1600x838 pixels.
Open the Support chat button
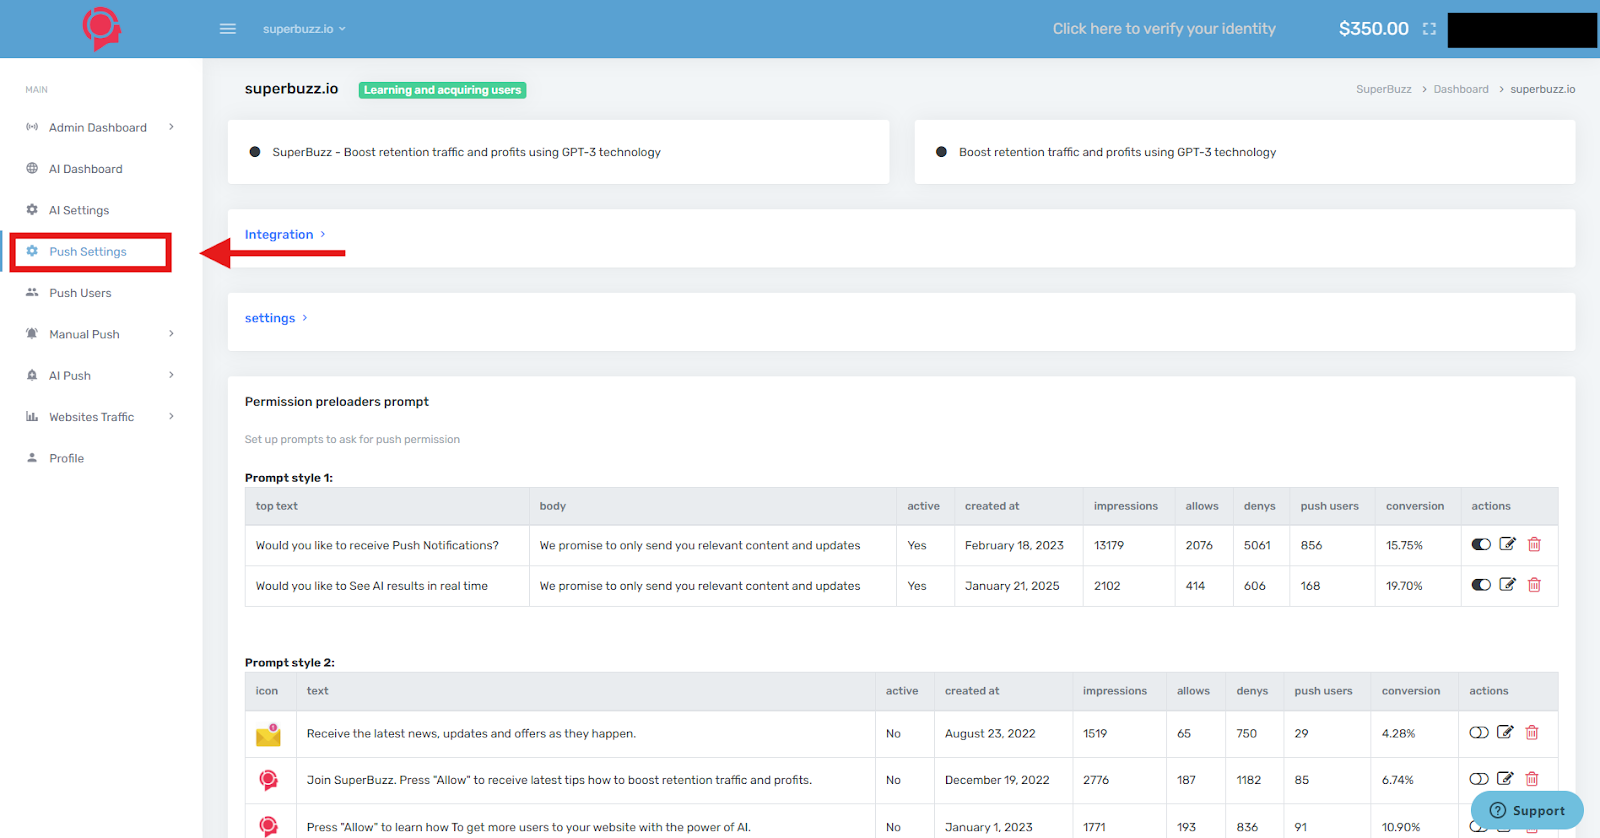(1527, 811)
